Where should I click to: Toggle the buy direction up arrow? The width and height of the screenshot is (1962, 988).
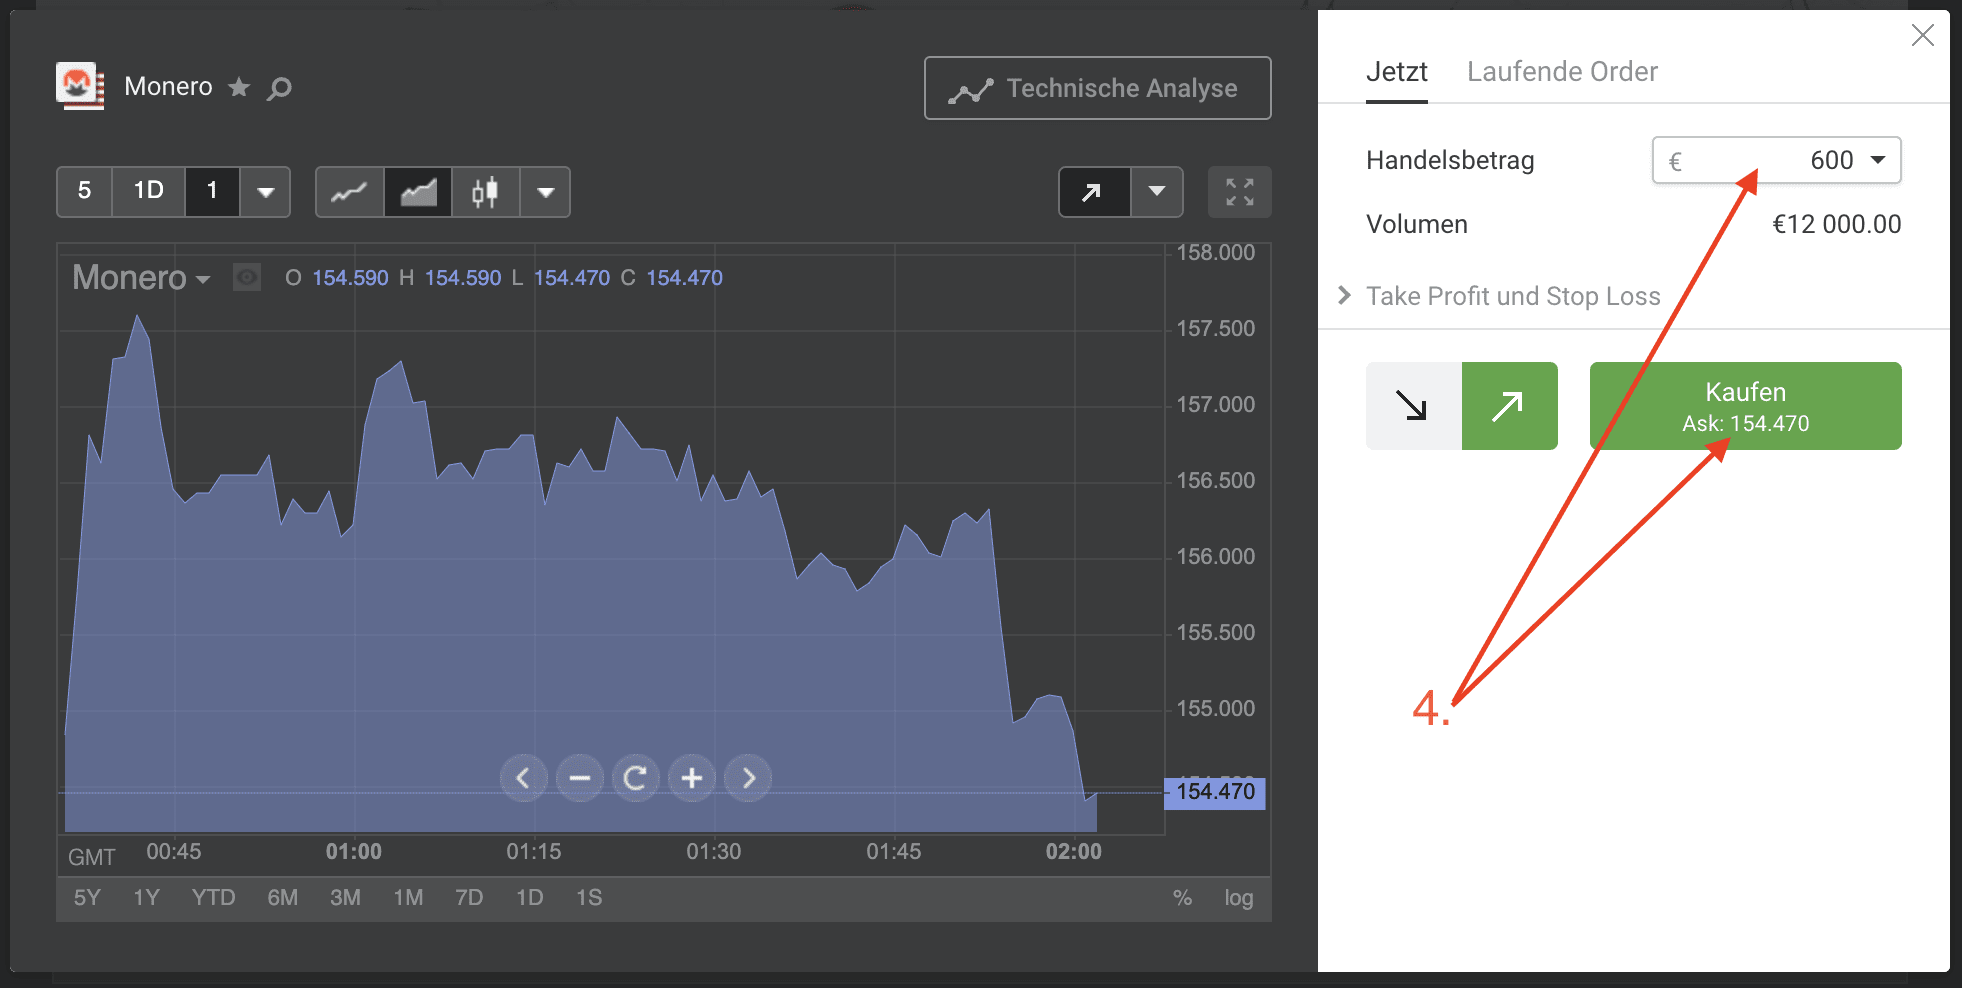click(x=1509, y=406)
